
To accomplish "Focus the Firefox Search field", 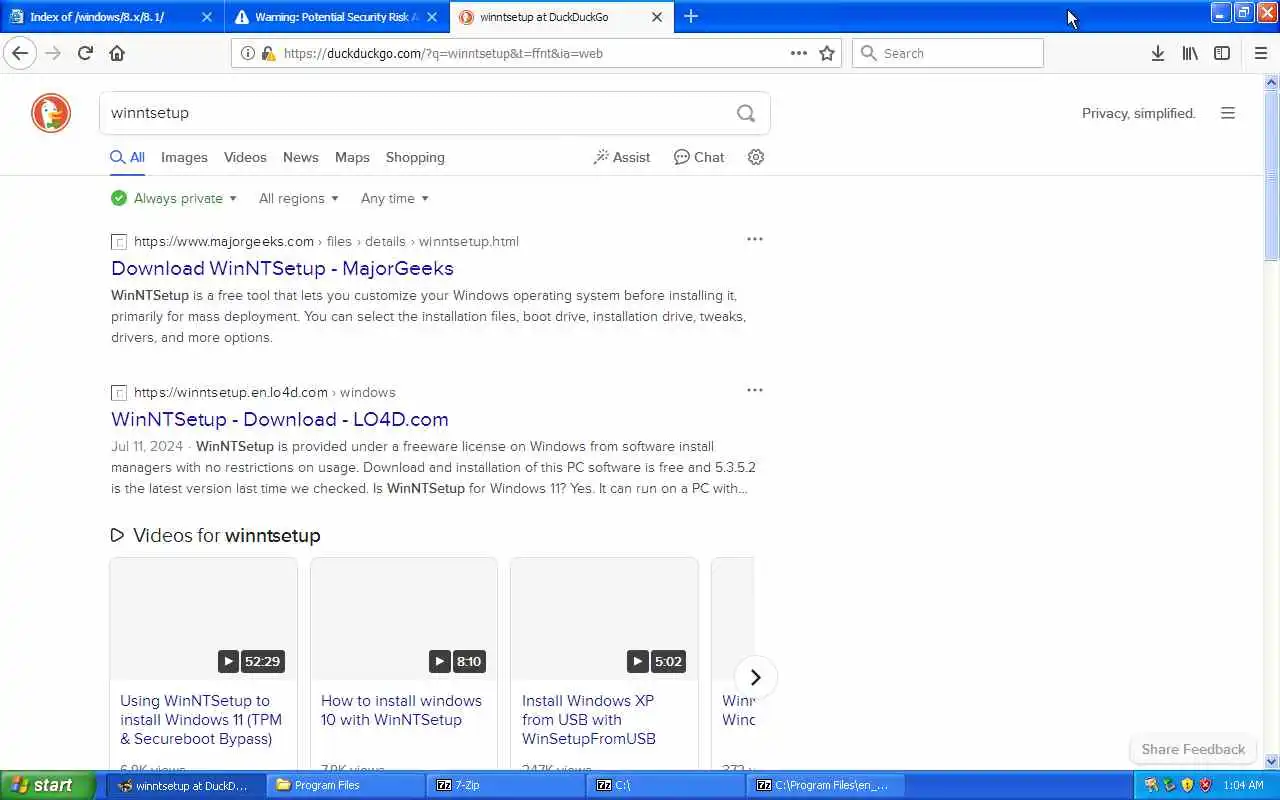I will [x=947, y=53].
